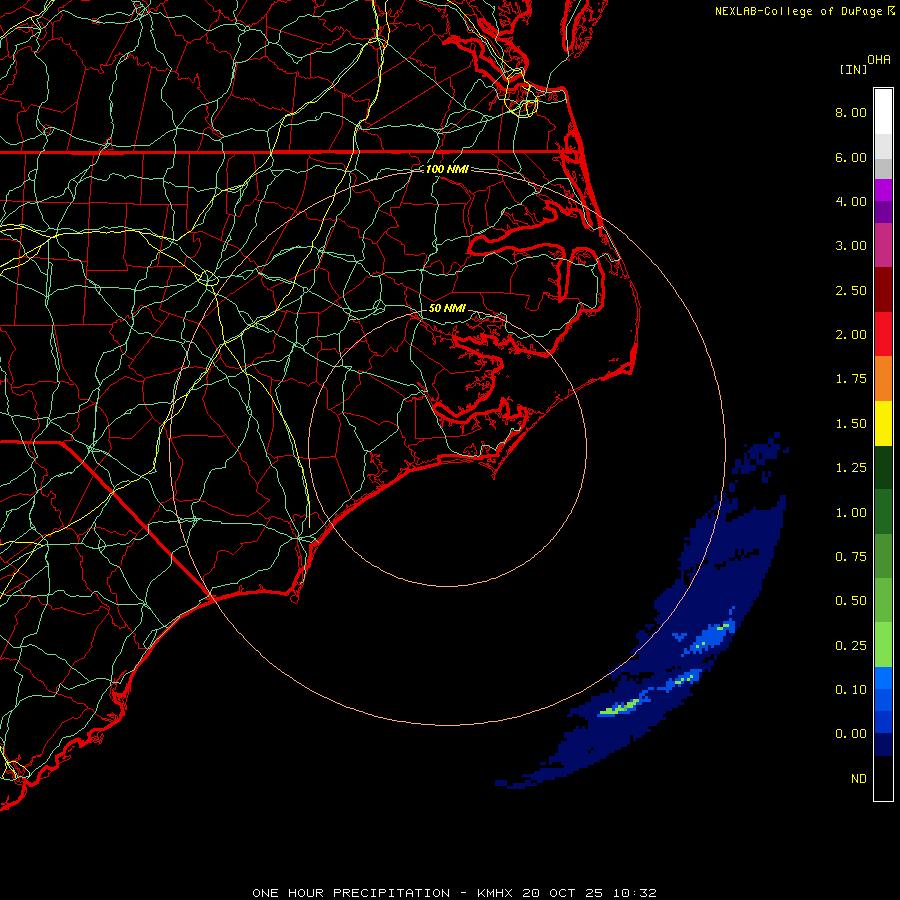Click the 1.50 legend value
Screen dimensions: 900x900
(851, 424)
